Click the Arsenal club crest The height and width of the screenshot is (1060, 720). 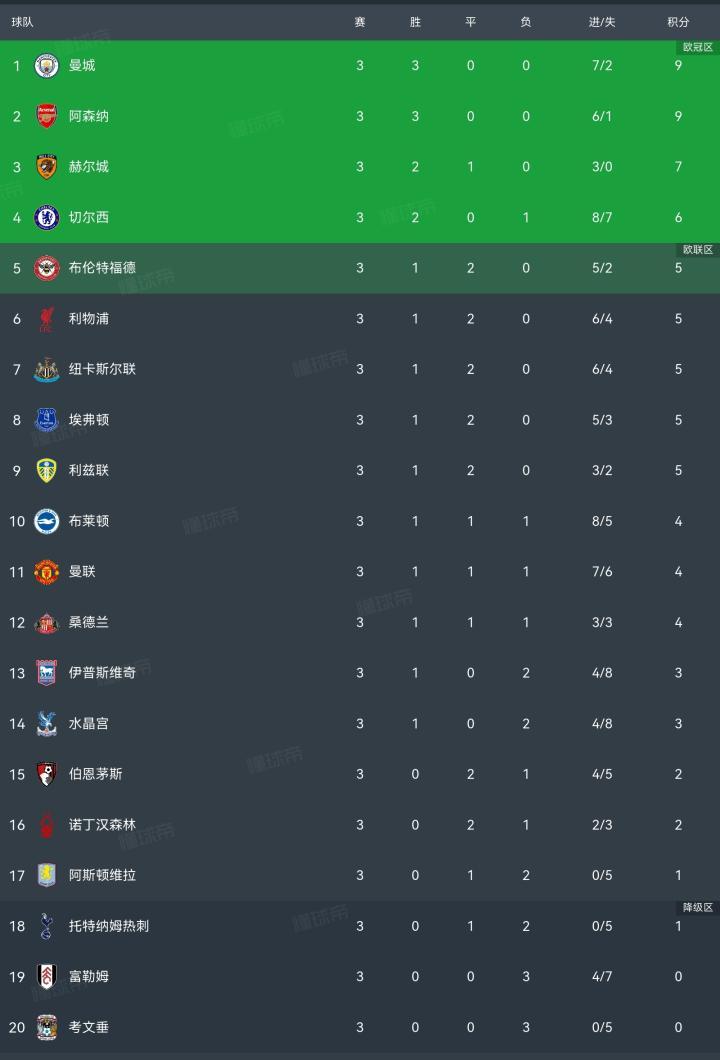(46, 116)
